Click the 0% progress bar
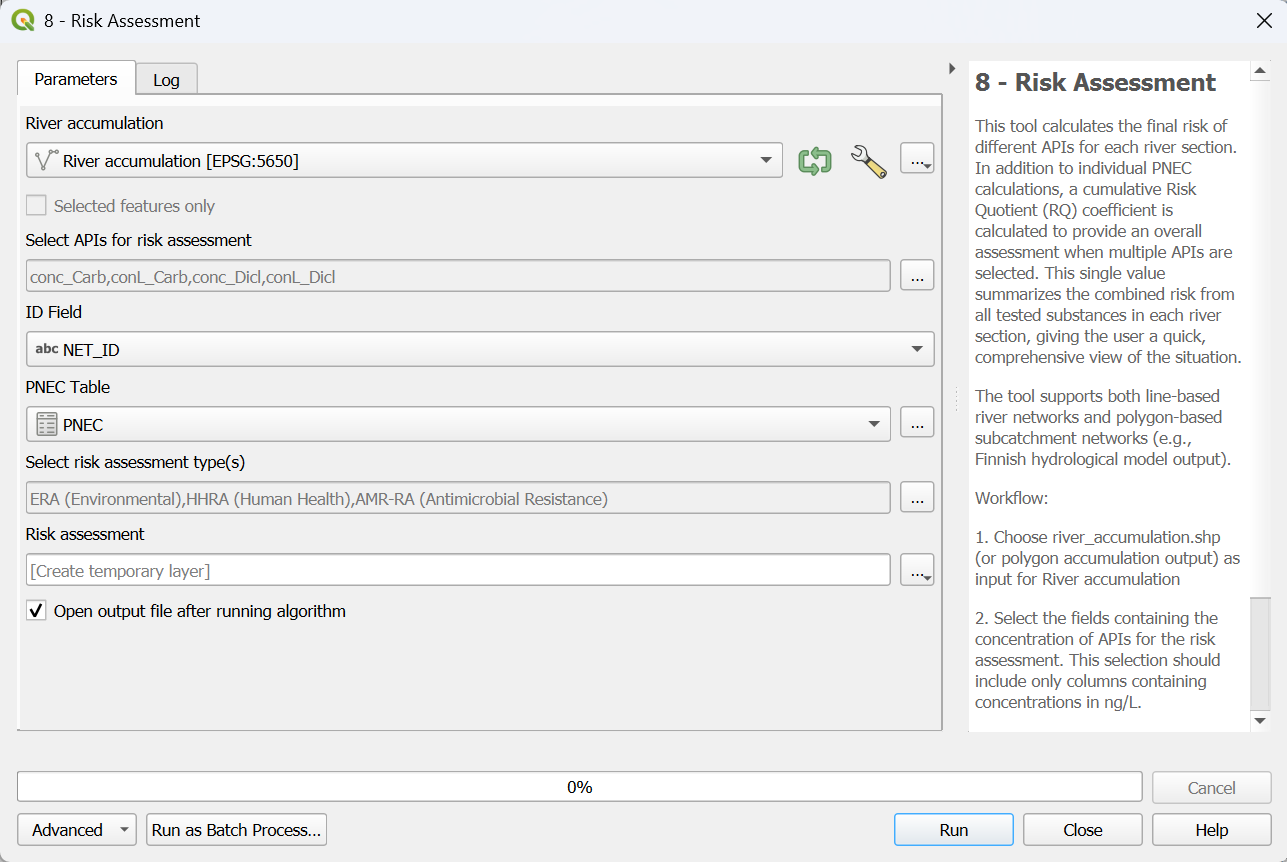This screenshot has height=862, width=1287. [x=580, y=787]
